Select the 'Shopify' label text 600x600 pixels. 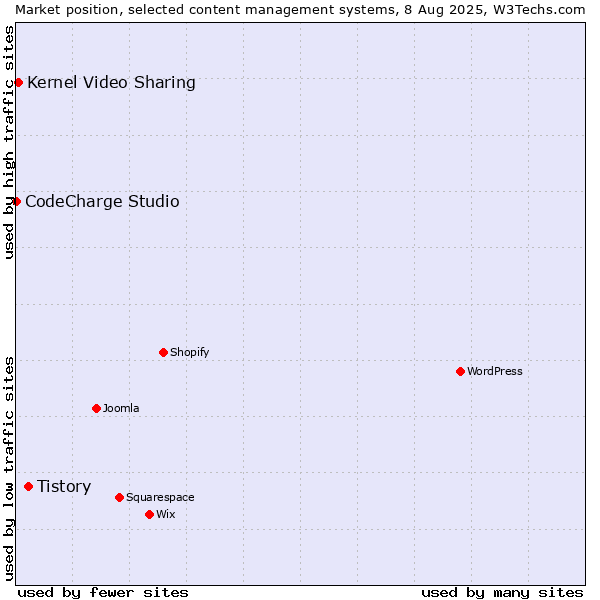tap(190, 352)
